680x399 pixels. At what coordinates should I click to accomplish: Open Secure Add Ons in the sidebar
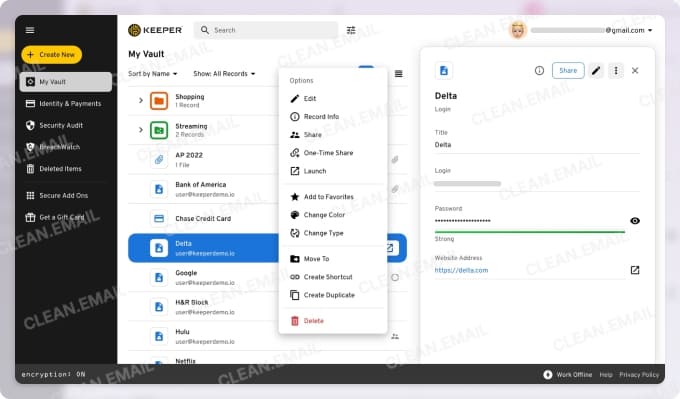65,196
